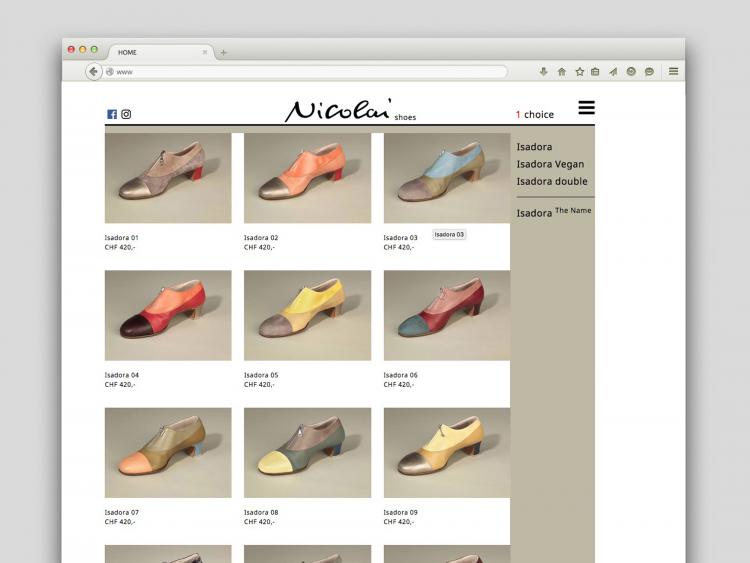The width and height of the screenshot is (750, 563).
Task: Open the Facebook page icon
Action: click(112, 114)
